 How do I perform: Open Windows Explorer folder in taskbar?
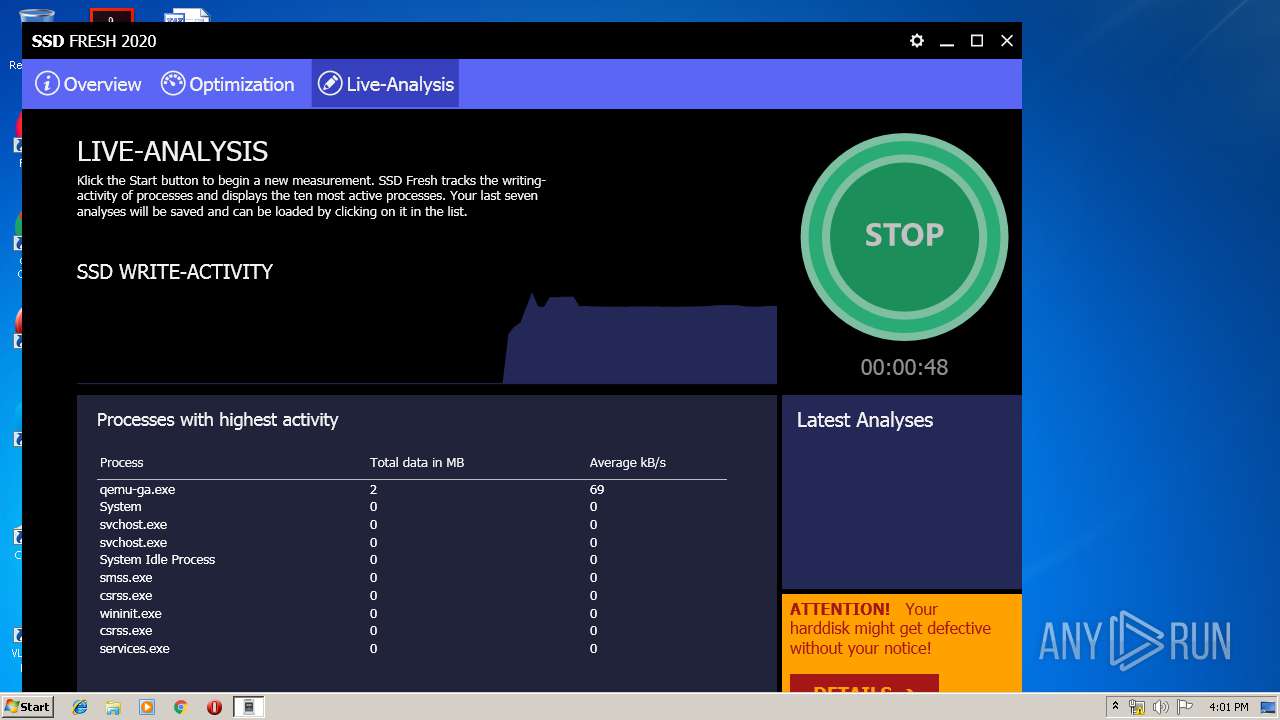pos(113,707)
